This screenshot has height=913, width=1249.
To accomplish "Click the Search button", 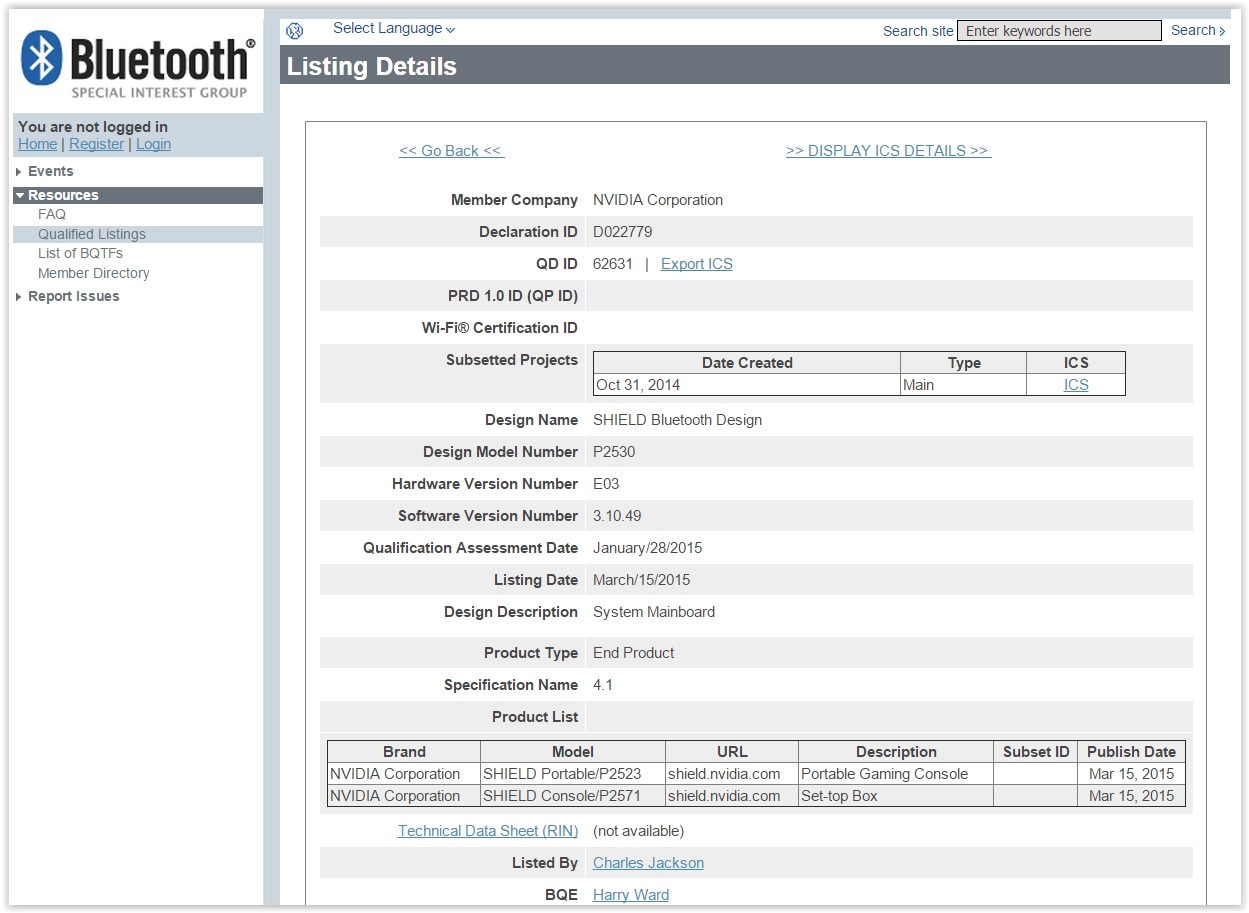I will tap(1198, 31).
